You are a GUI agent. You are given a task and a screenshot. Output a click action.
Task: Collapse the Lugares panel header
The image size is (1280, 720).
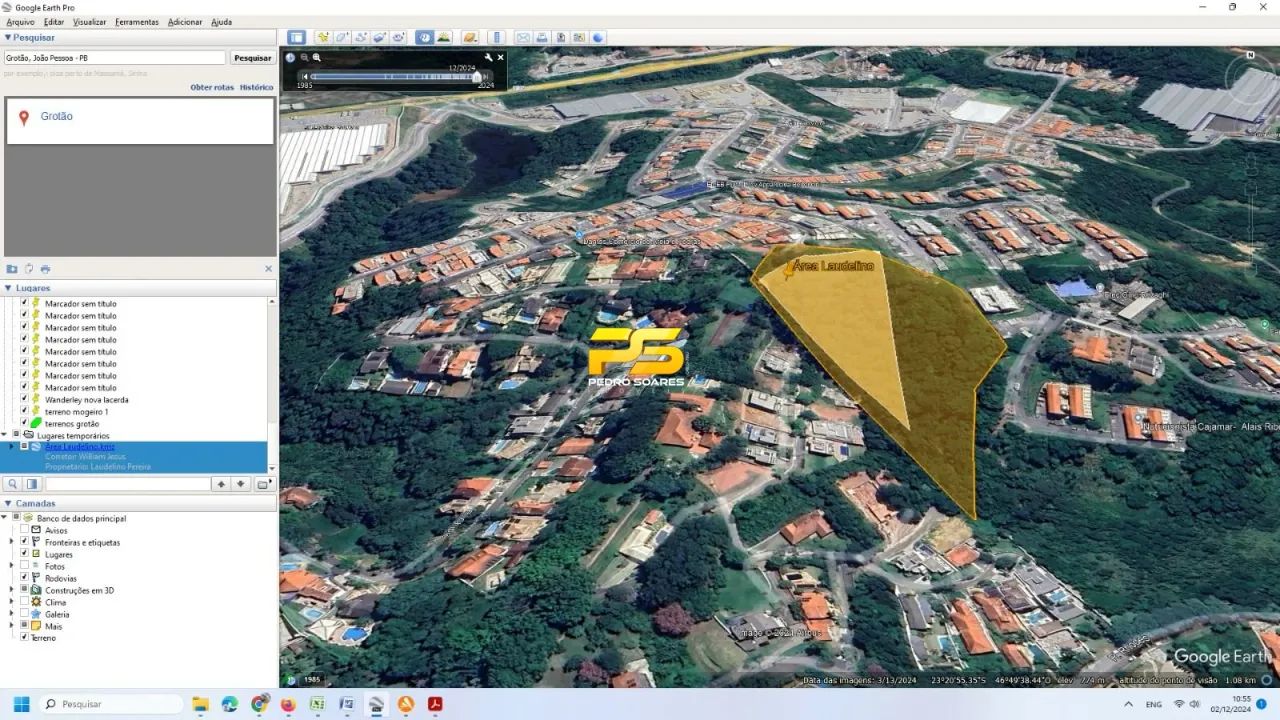pyautogui.click(x=139, y=288)
